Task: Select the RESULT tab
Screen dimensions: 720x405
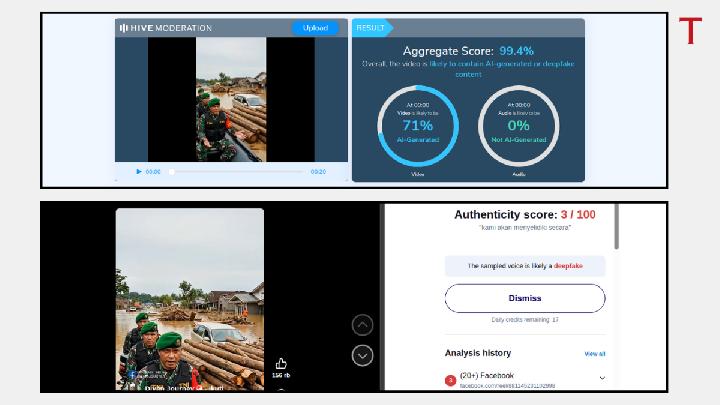Action: (x=371, y=28)
